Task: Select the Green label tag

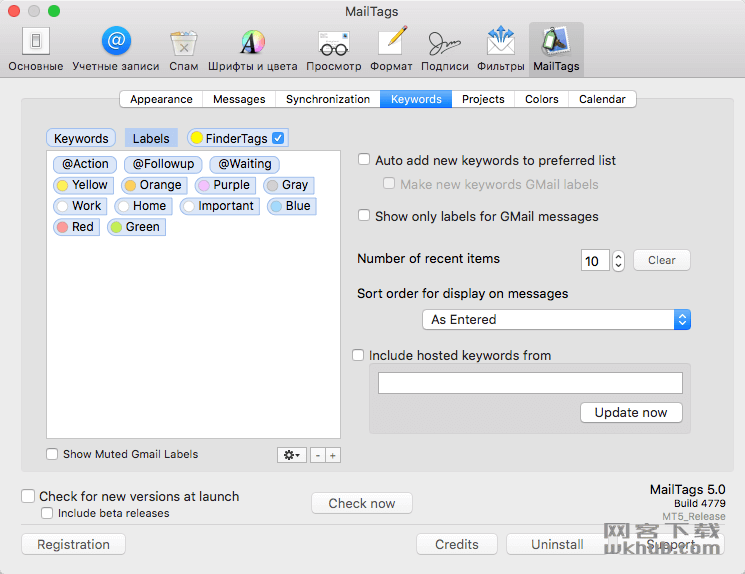Action: pyautogui.click(x=137, y=227)
